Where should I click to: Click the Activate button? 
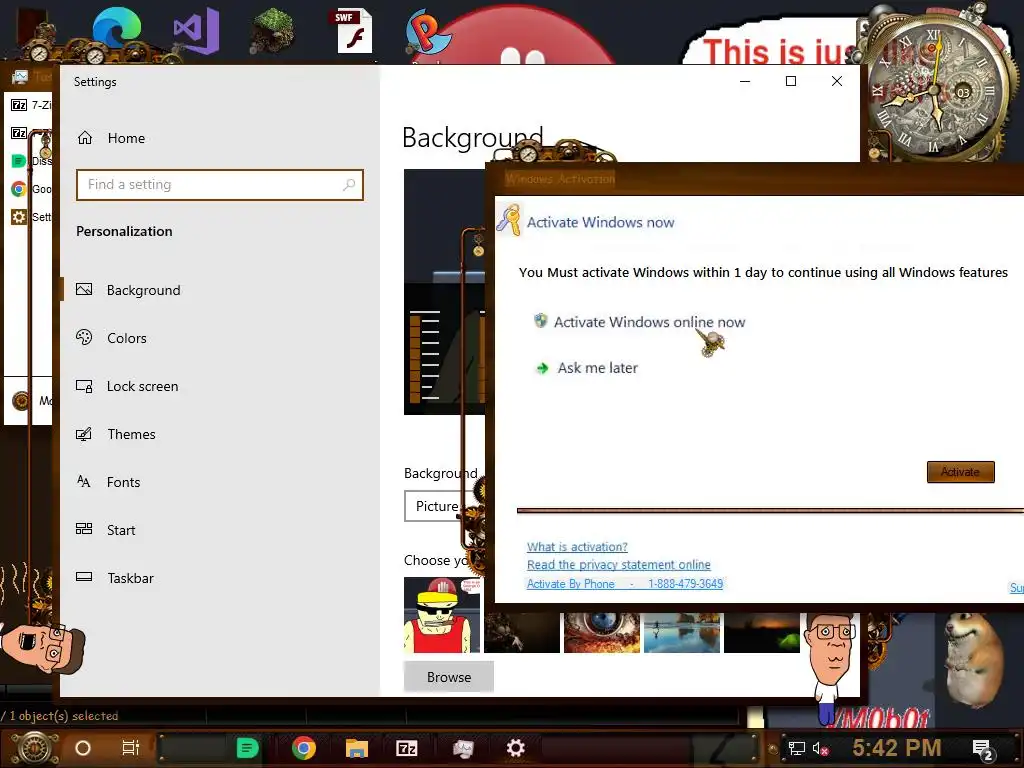pyautogui.click(x=961, y=472)
